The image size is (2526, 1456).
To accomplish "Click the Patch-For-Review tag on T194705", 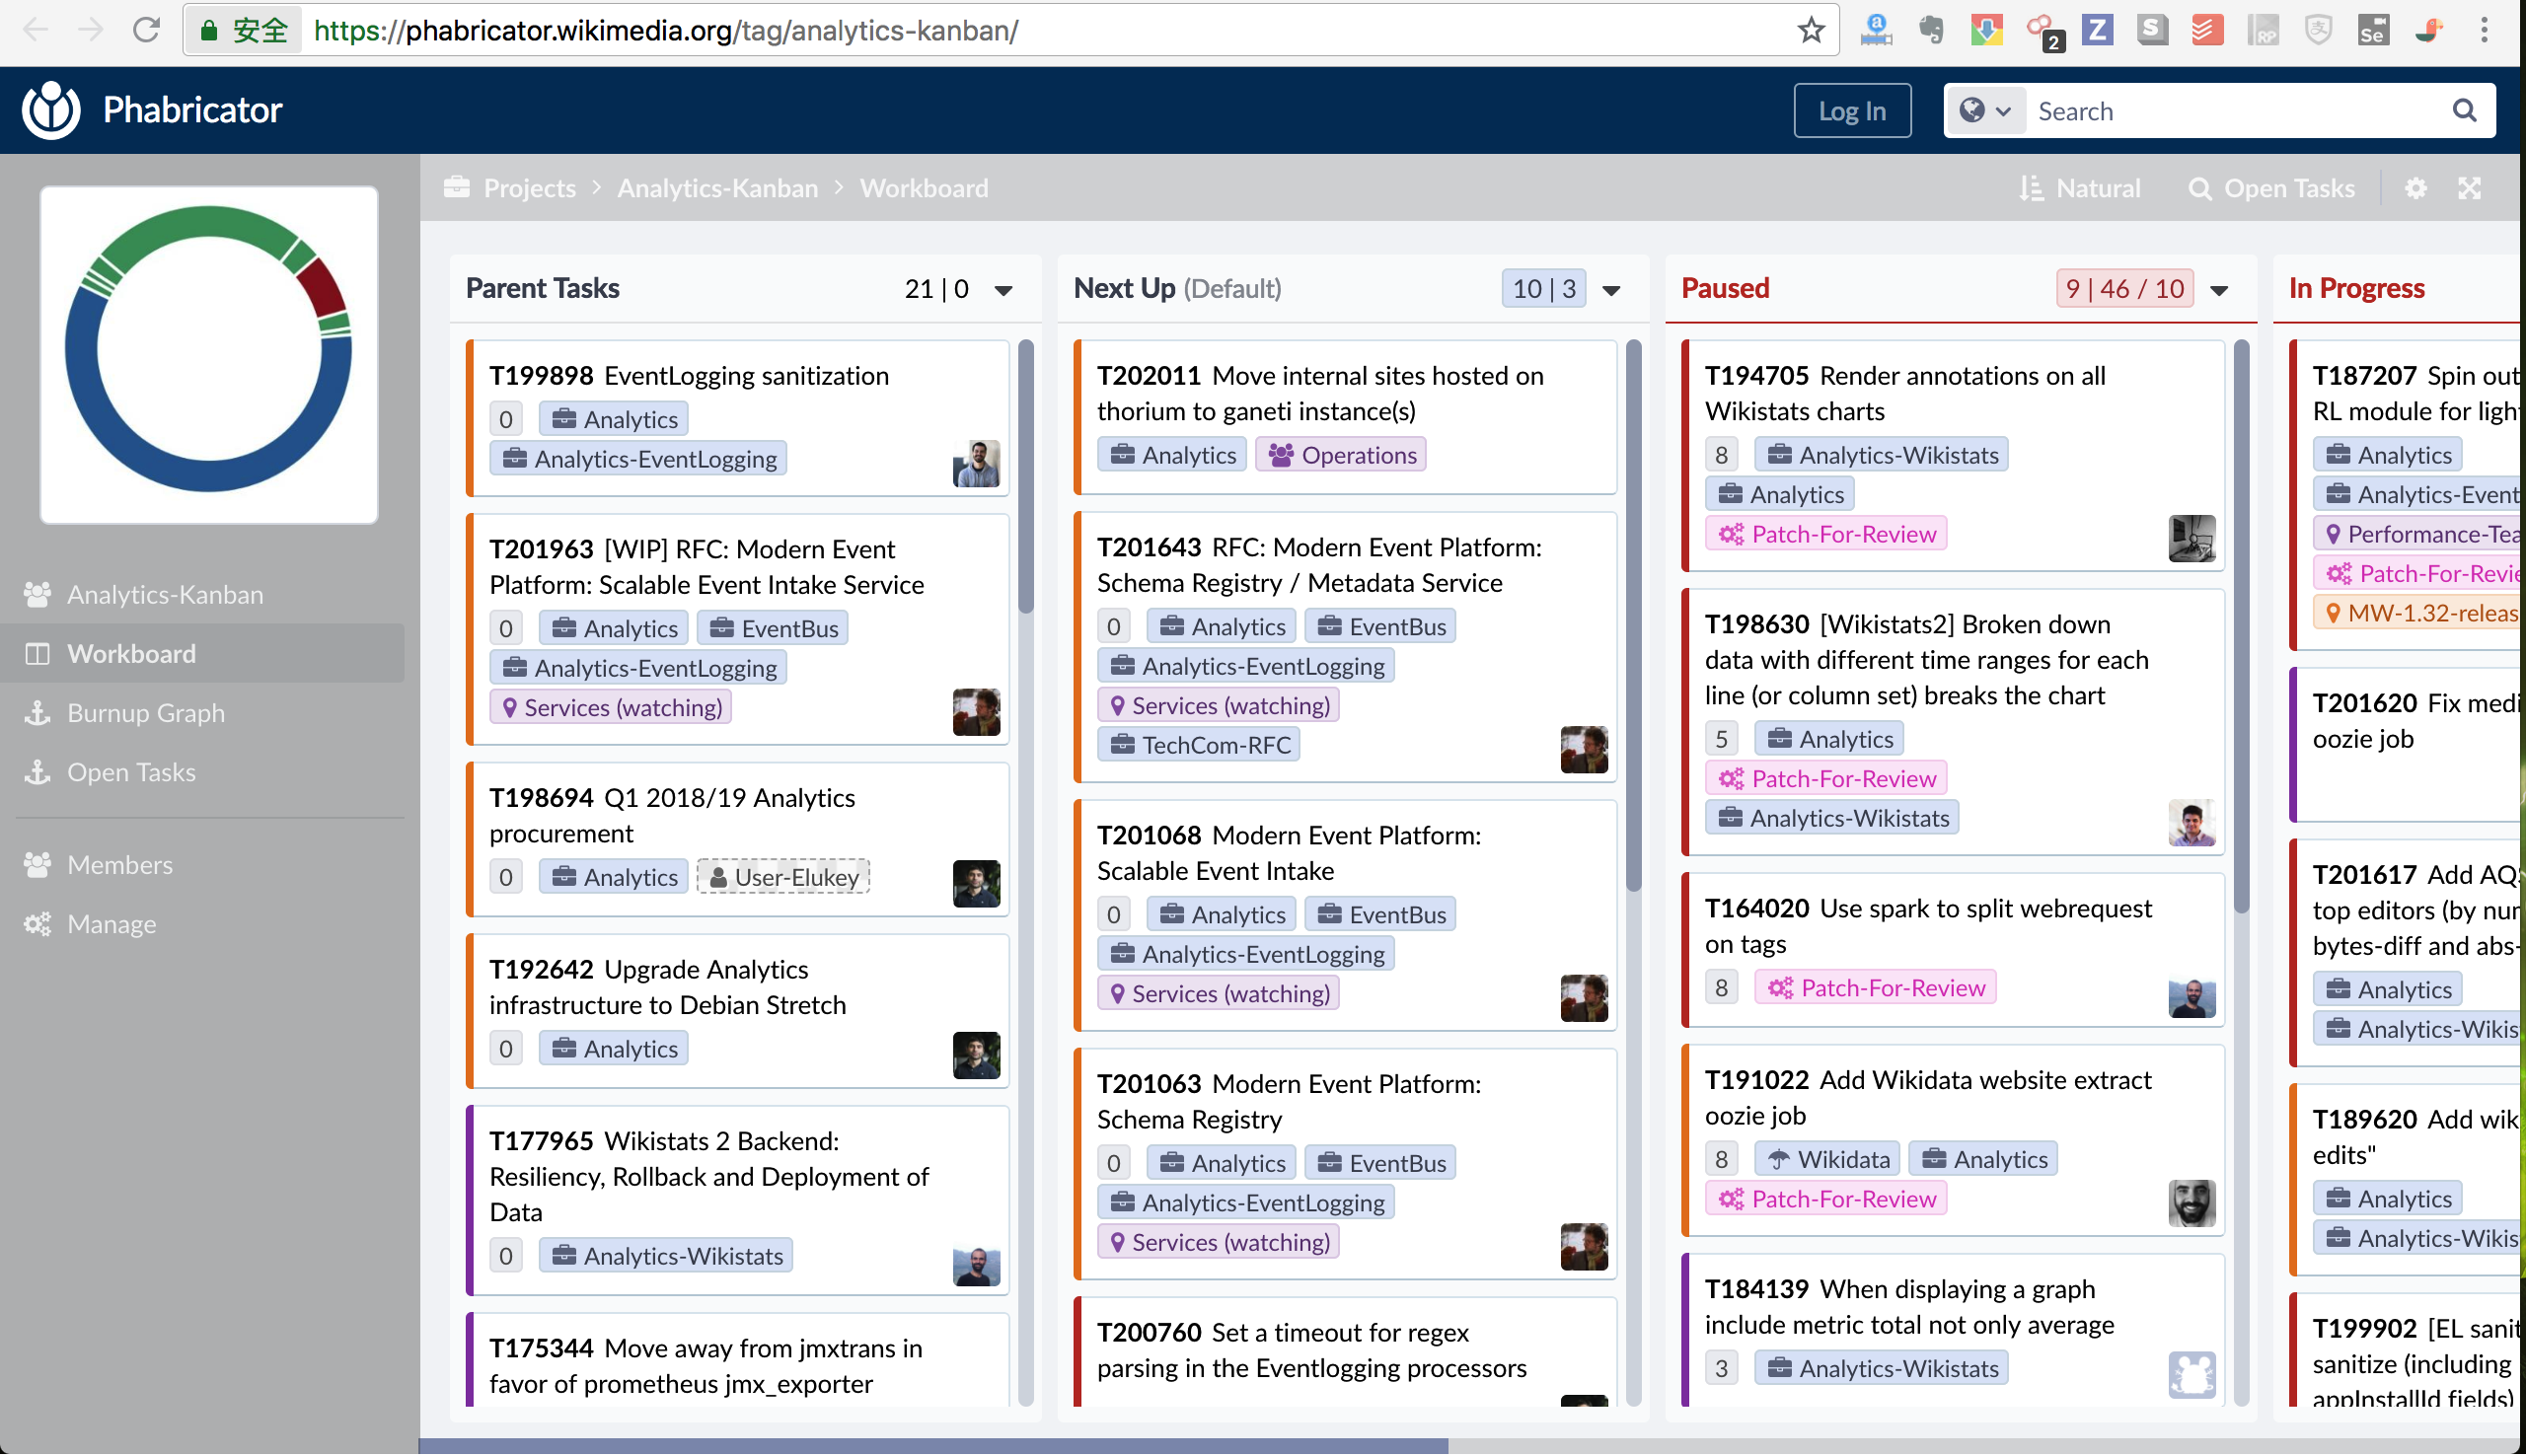I will 1827,534.
